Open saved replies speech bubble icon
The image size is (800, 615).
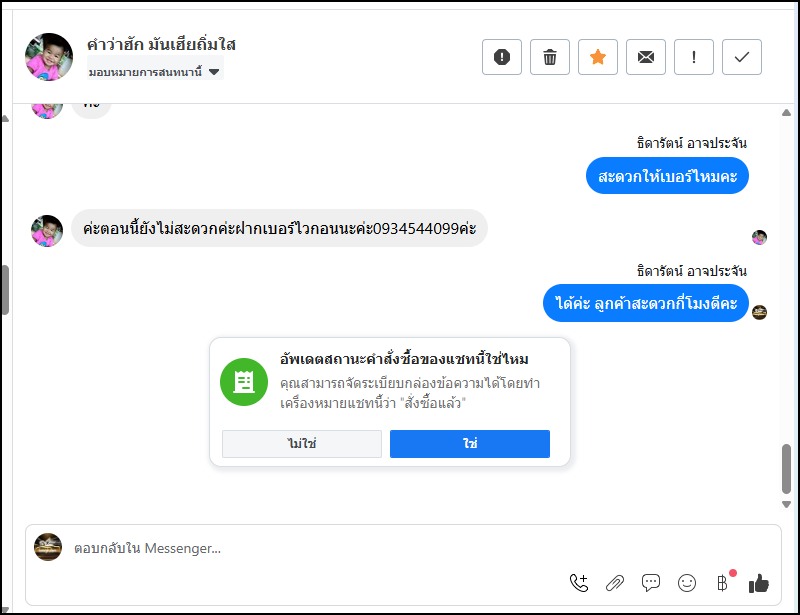651,583
